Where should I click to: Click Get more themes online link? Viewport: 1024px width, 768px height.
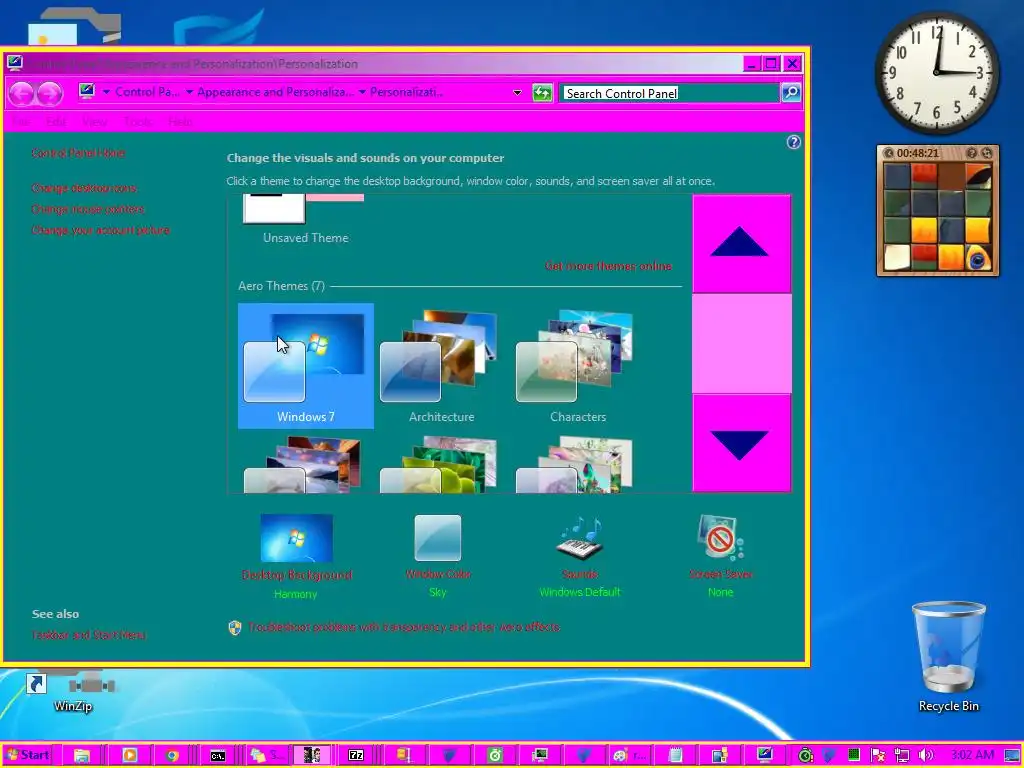click(608, 266)
